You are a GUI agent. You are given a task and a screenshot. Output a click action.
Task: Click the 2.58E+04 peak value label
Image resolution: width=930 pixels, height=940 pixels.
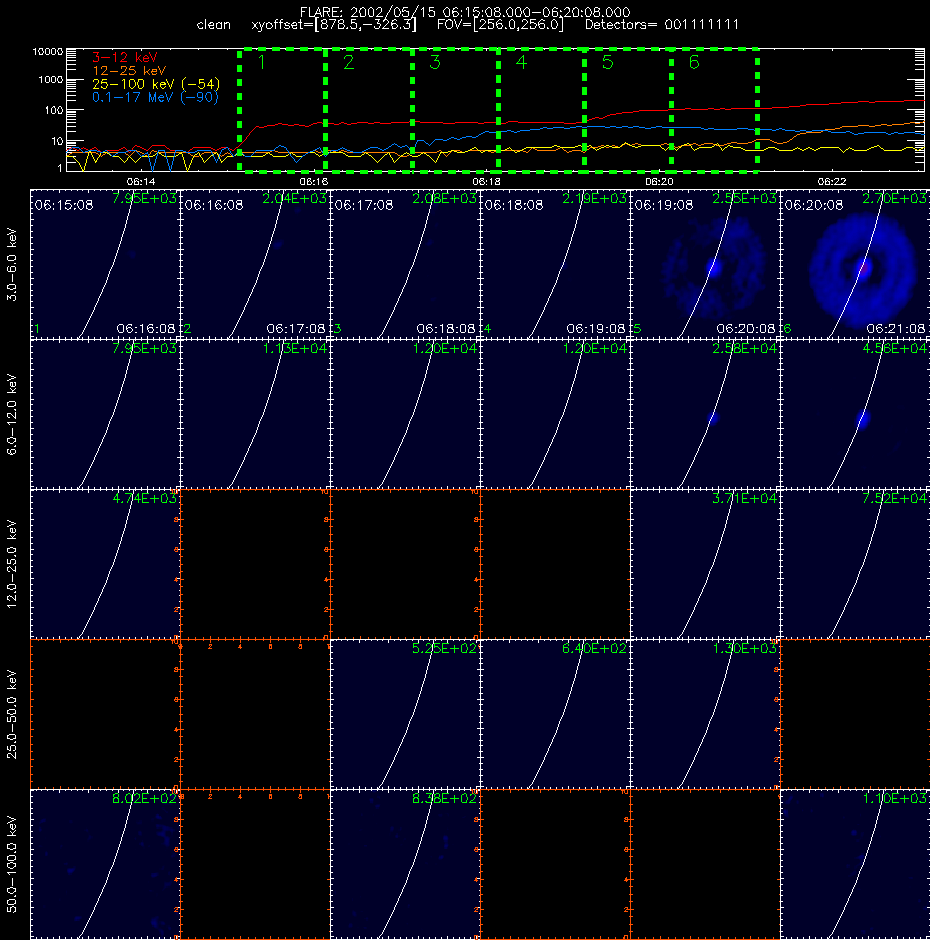(x=745, y=348)
